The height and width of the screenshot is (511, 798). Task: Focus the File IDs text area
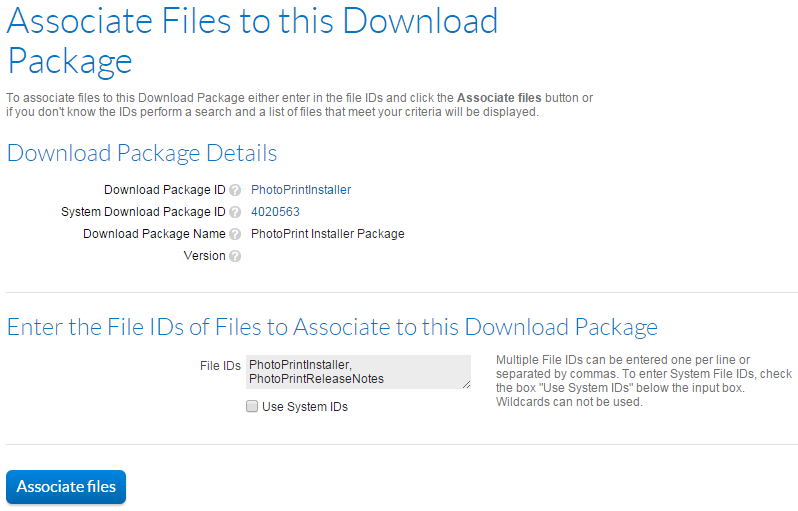coord(357,372)
